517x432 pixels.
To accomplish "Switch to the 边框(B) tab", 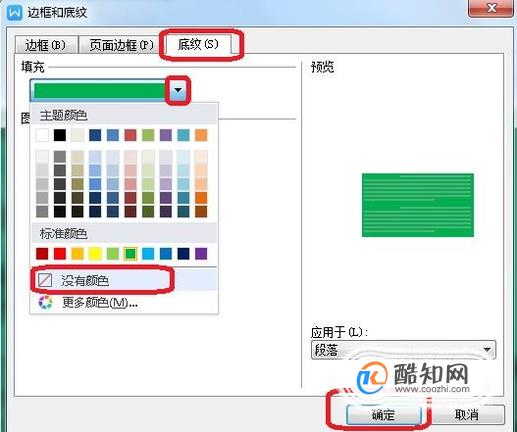I will pyautogui.click(x=45, y=45).
